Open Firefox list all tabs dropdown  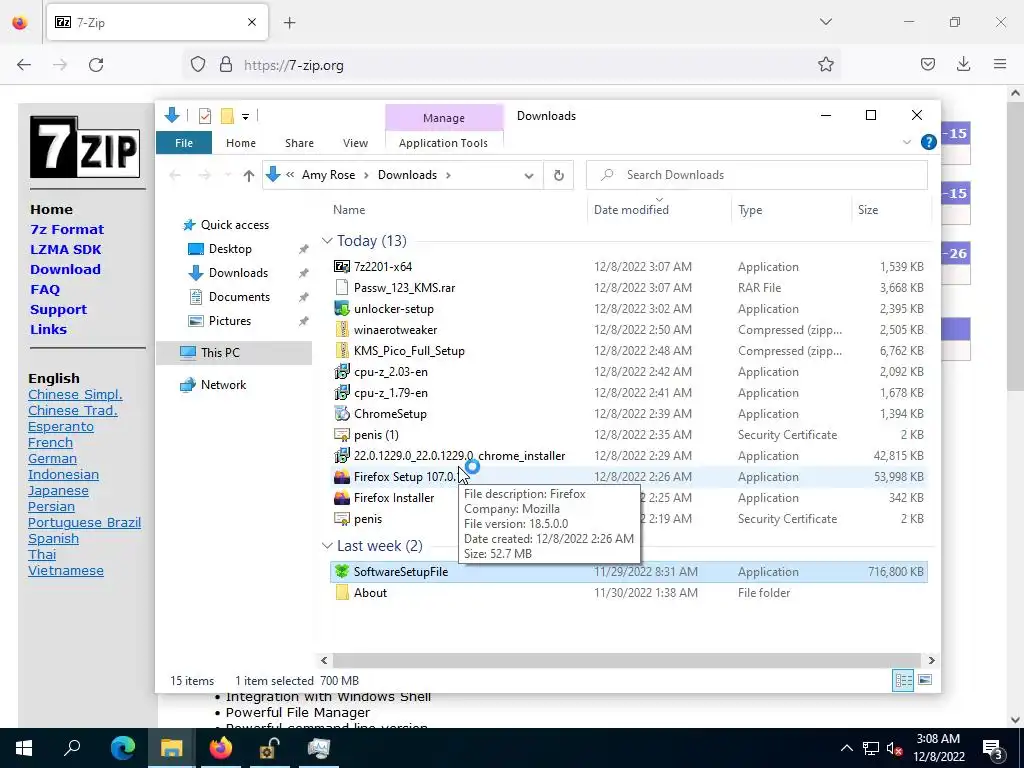825,22
